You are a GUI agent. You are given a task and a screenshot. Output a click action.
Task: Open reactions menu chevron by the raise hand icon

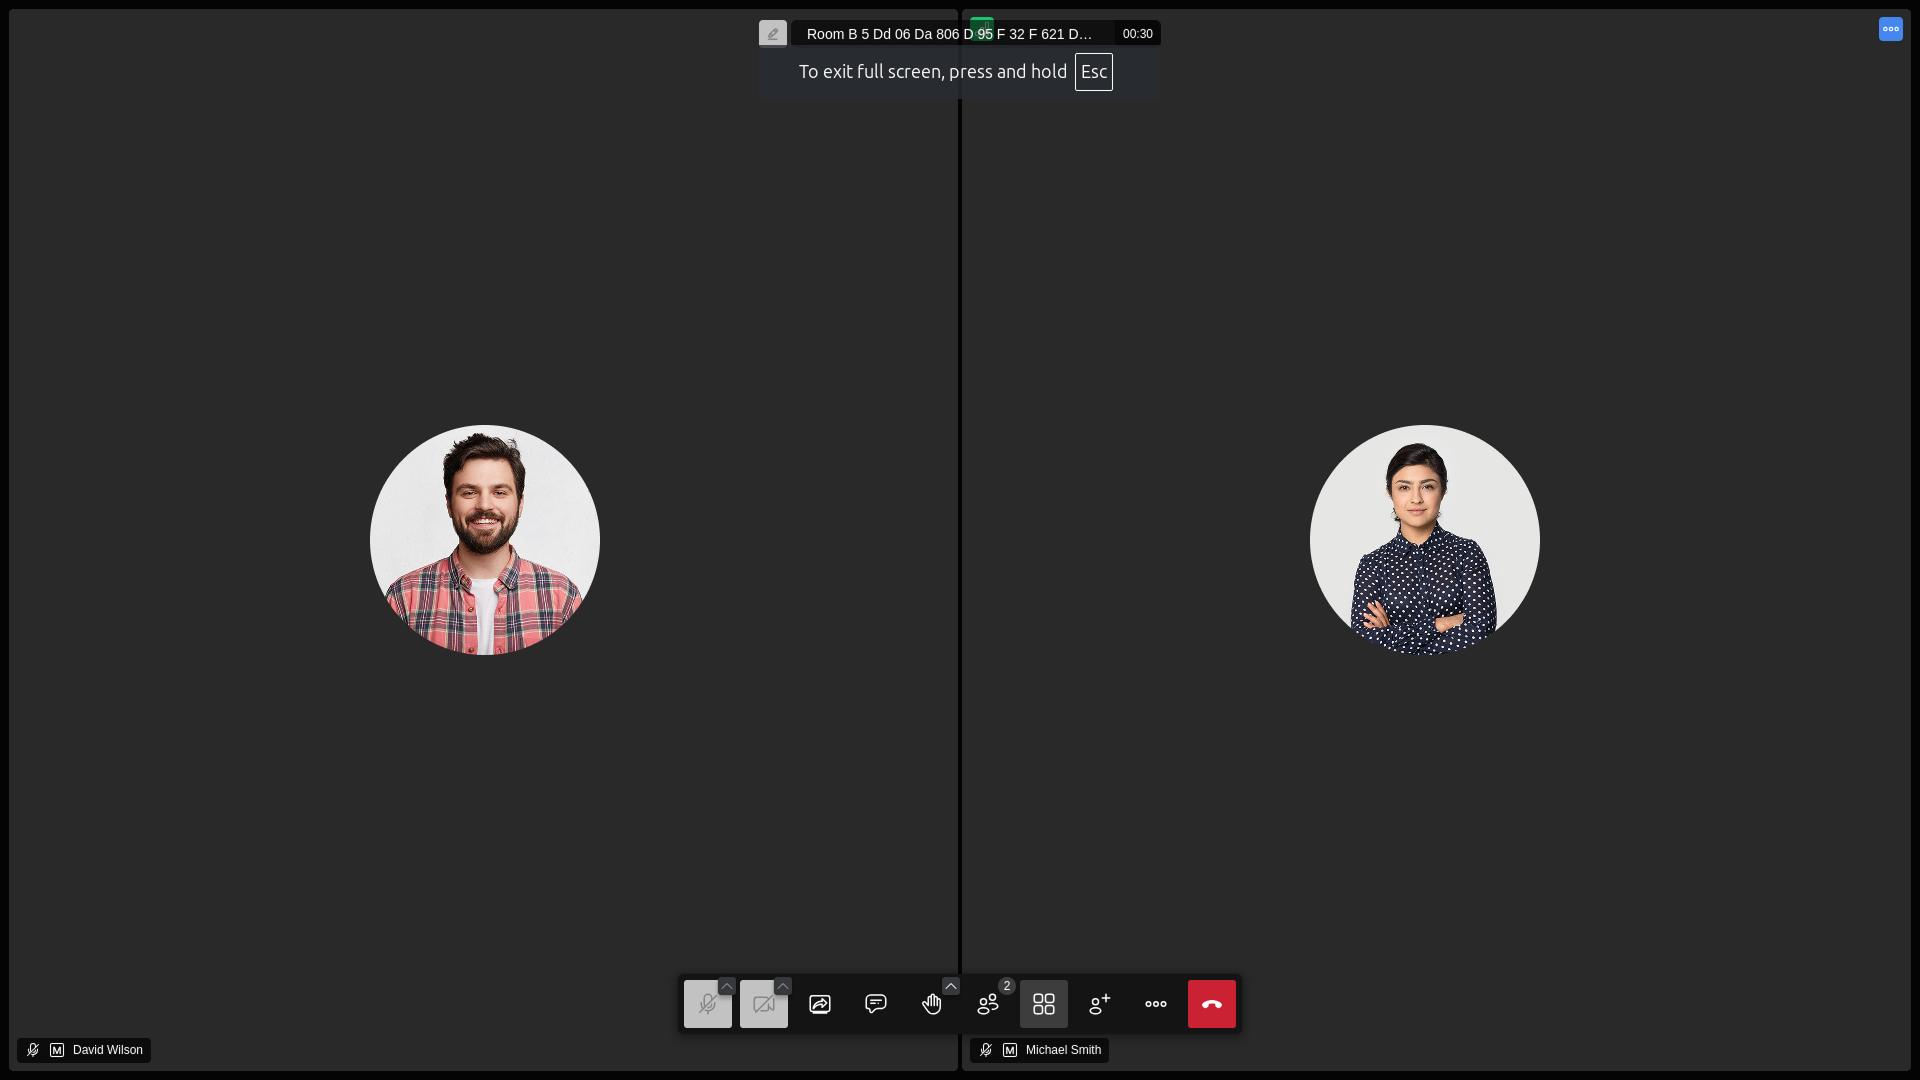click(951, 987)
